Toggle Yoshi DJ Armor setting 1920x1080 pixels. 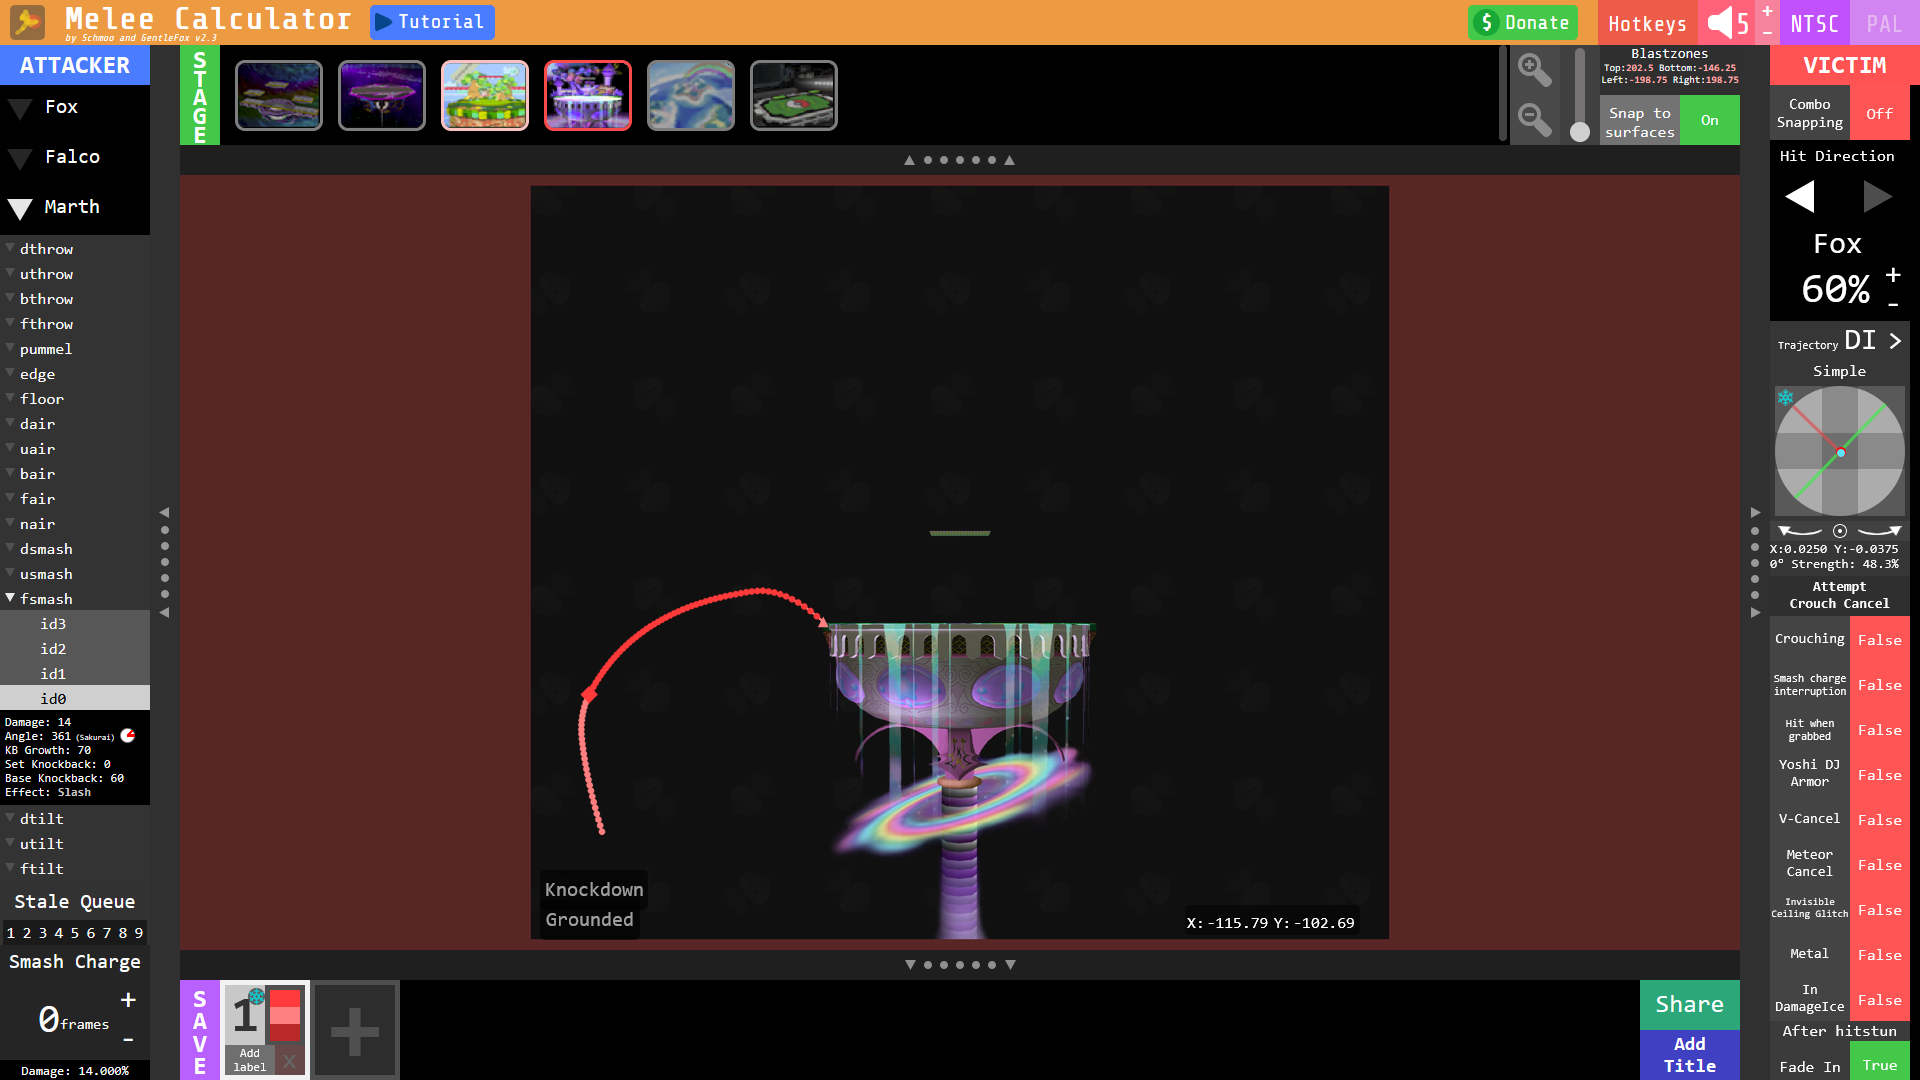click(1880, 775)
